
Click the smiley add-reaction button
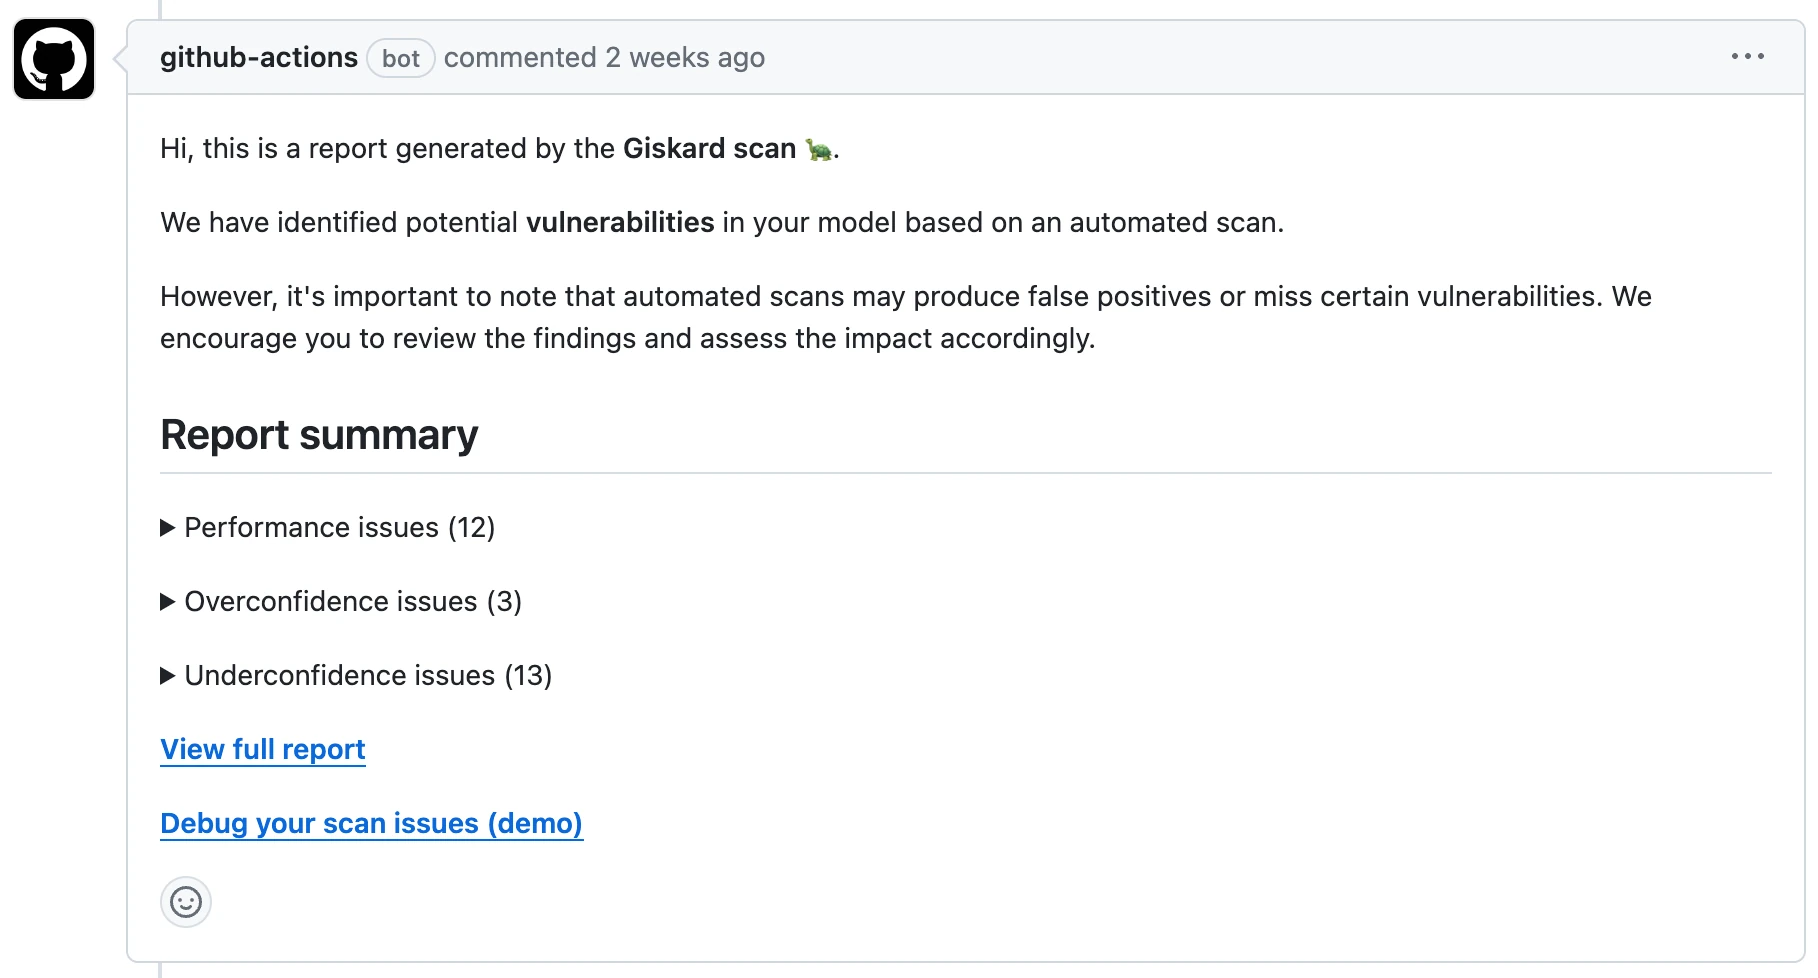tap(186, 902)
